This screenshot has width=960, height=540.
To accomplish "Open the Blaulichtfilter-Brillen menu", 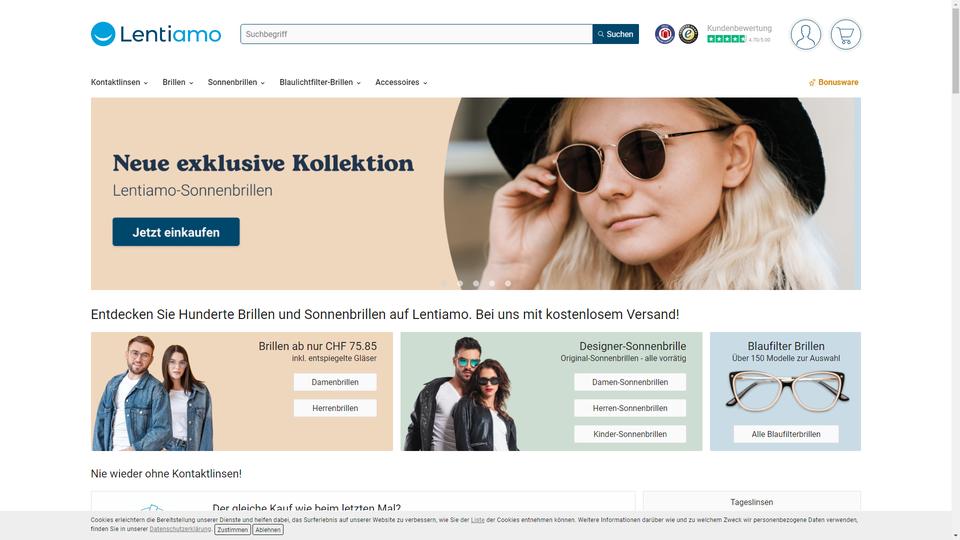I will point(320,82).
